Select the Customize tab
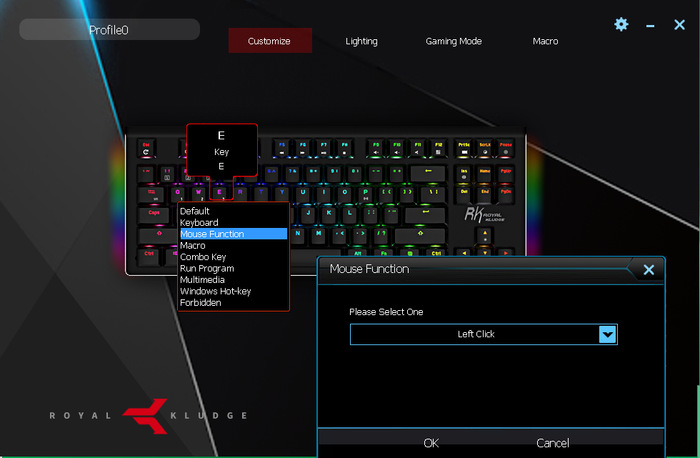Viewport: 700px width, 458px height. 269,41
